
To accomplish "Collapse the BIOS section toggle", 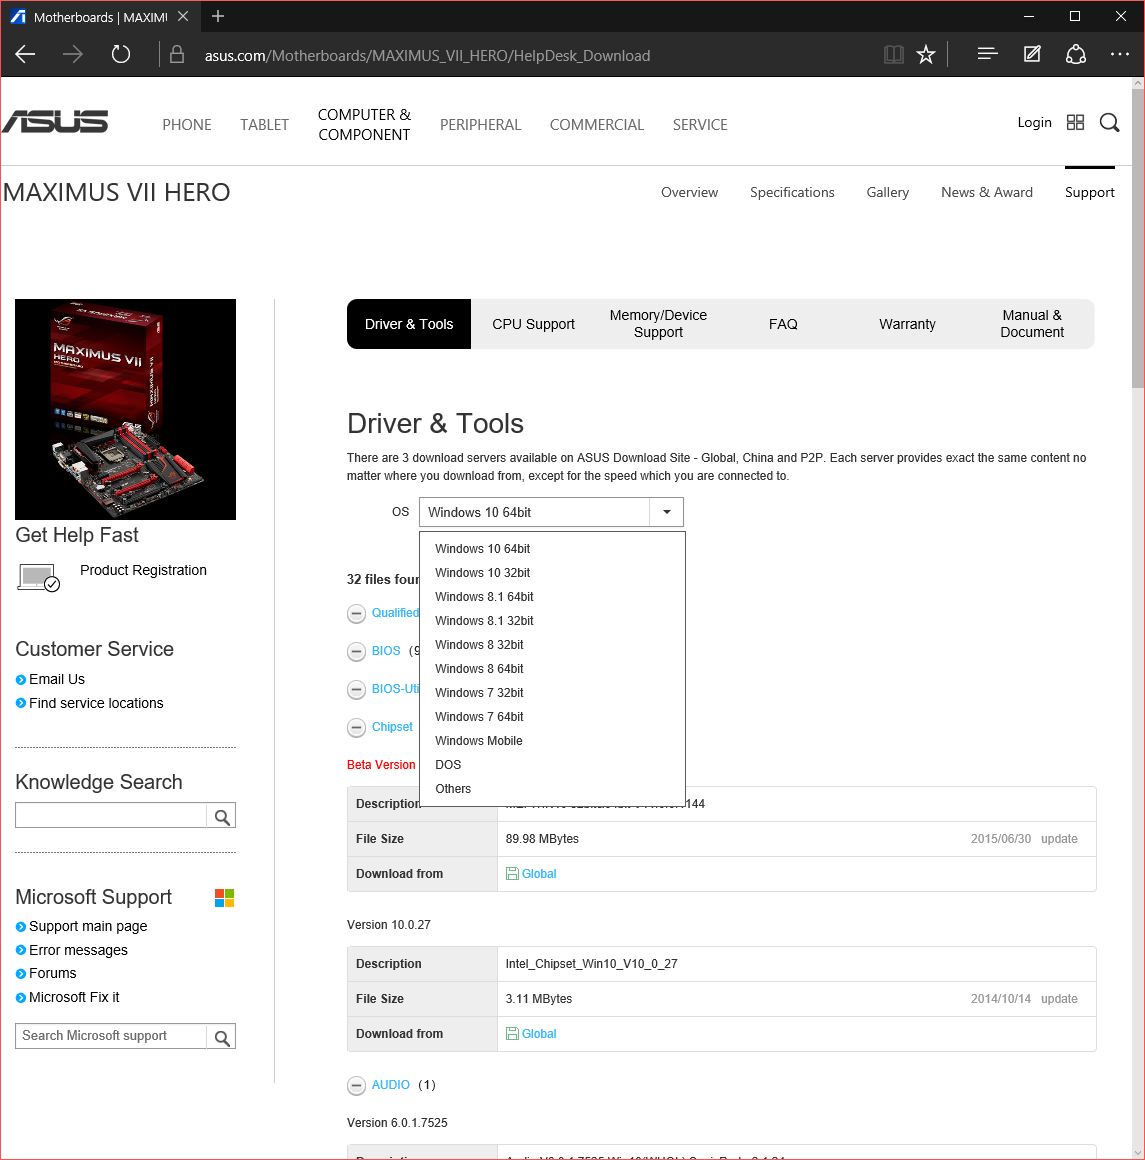I will 356,651.
